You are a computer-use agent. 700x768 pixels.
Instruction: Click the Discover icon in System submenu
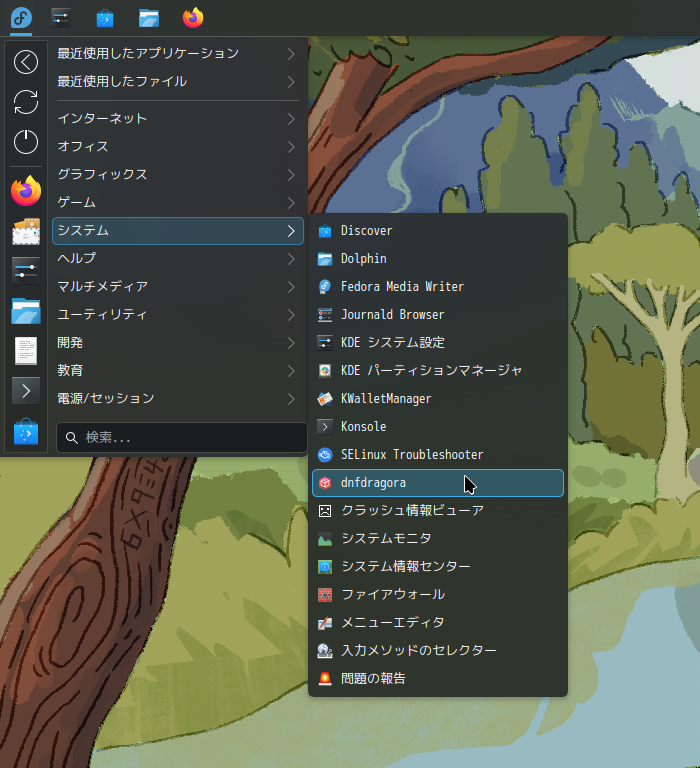pos(325,231)
